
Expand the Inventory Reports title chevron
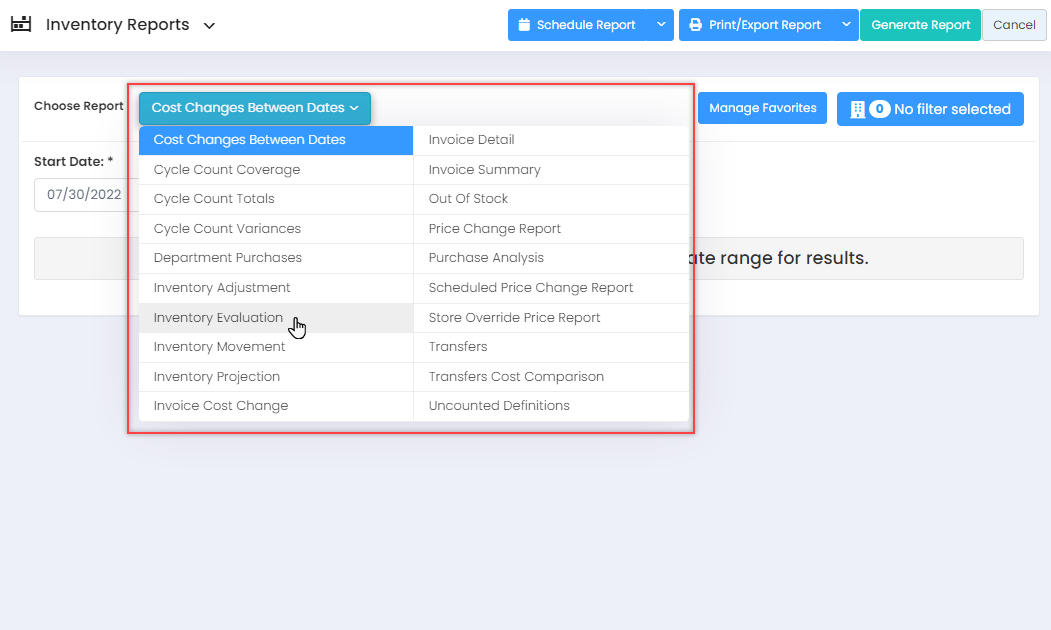tap(209, 26)
